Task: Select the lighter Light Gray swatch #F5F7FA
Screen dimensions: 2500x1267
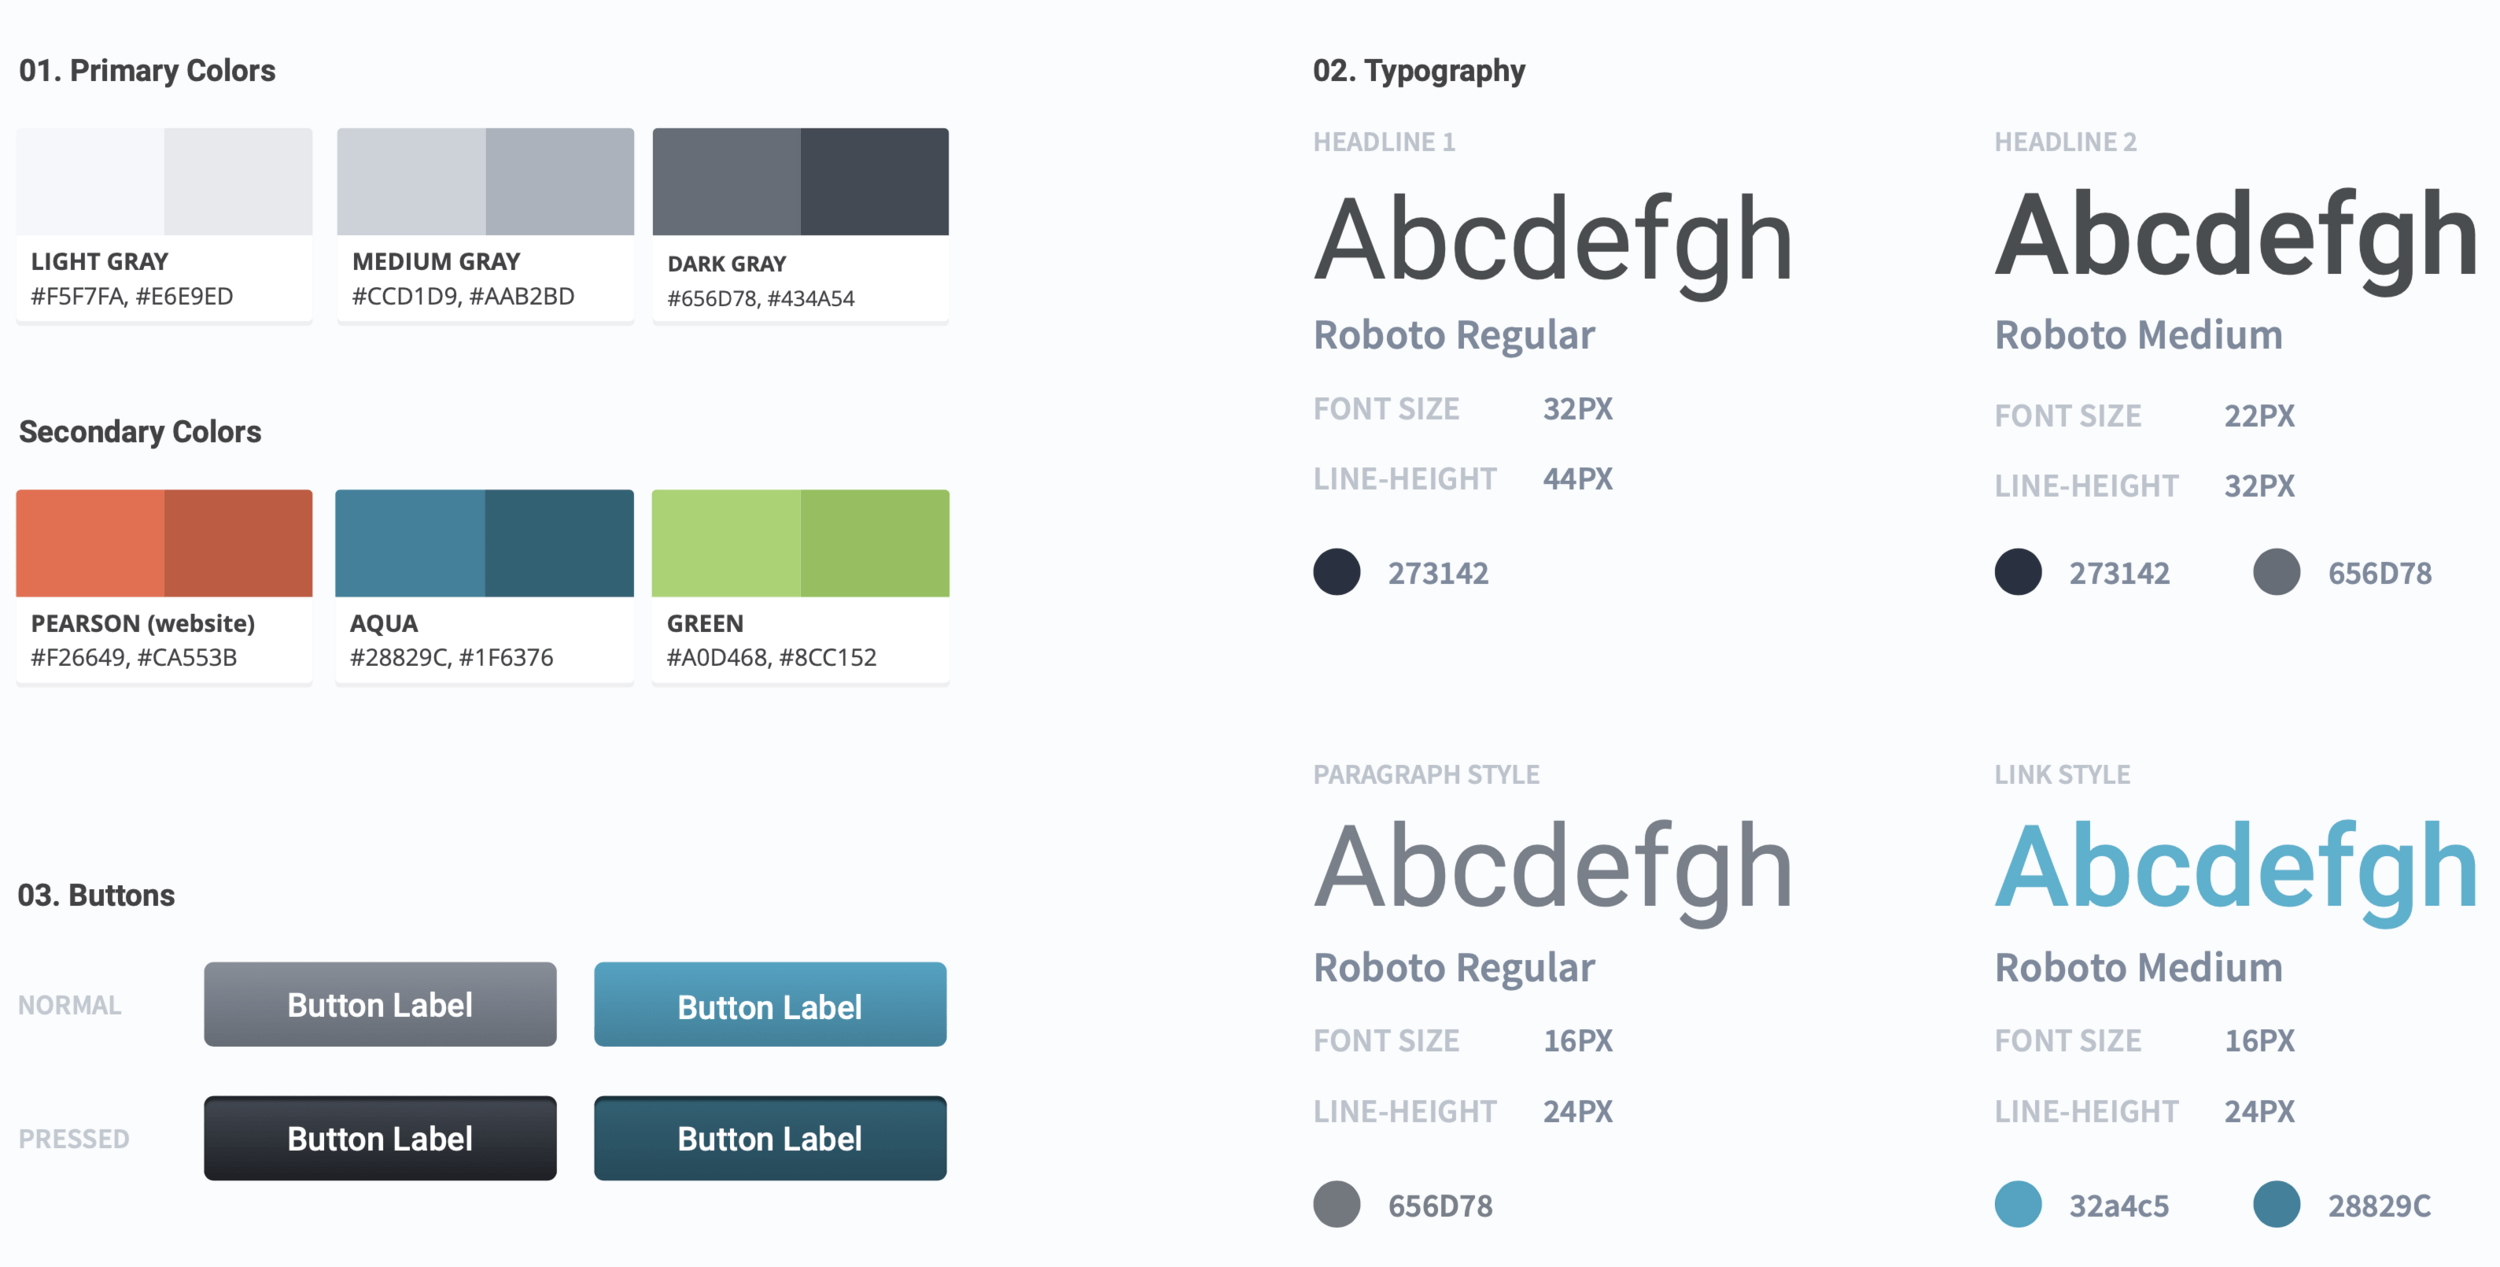Action: pyautogui.click(x=90, y=181)
